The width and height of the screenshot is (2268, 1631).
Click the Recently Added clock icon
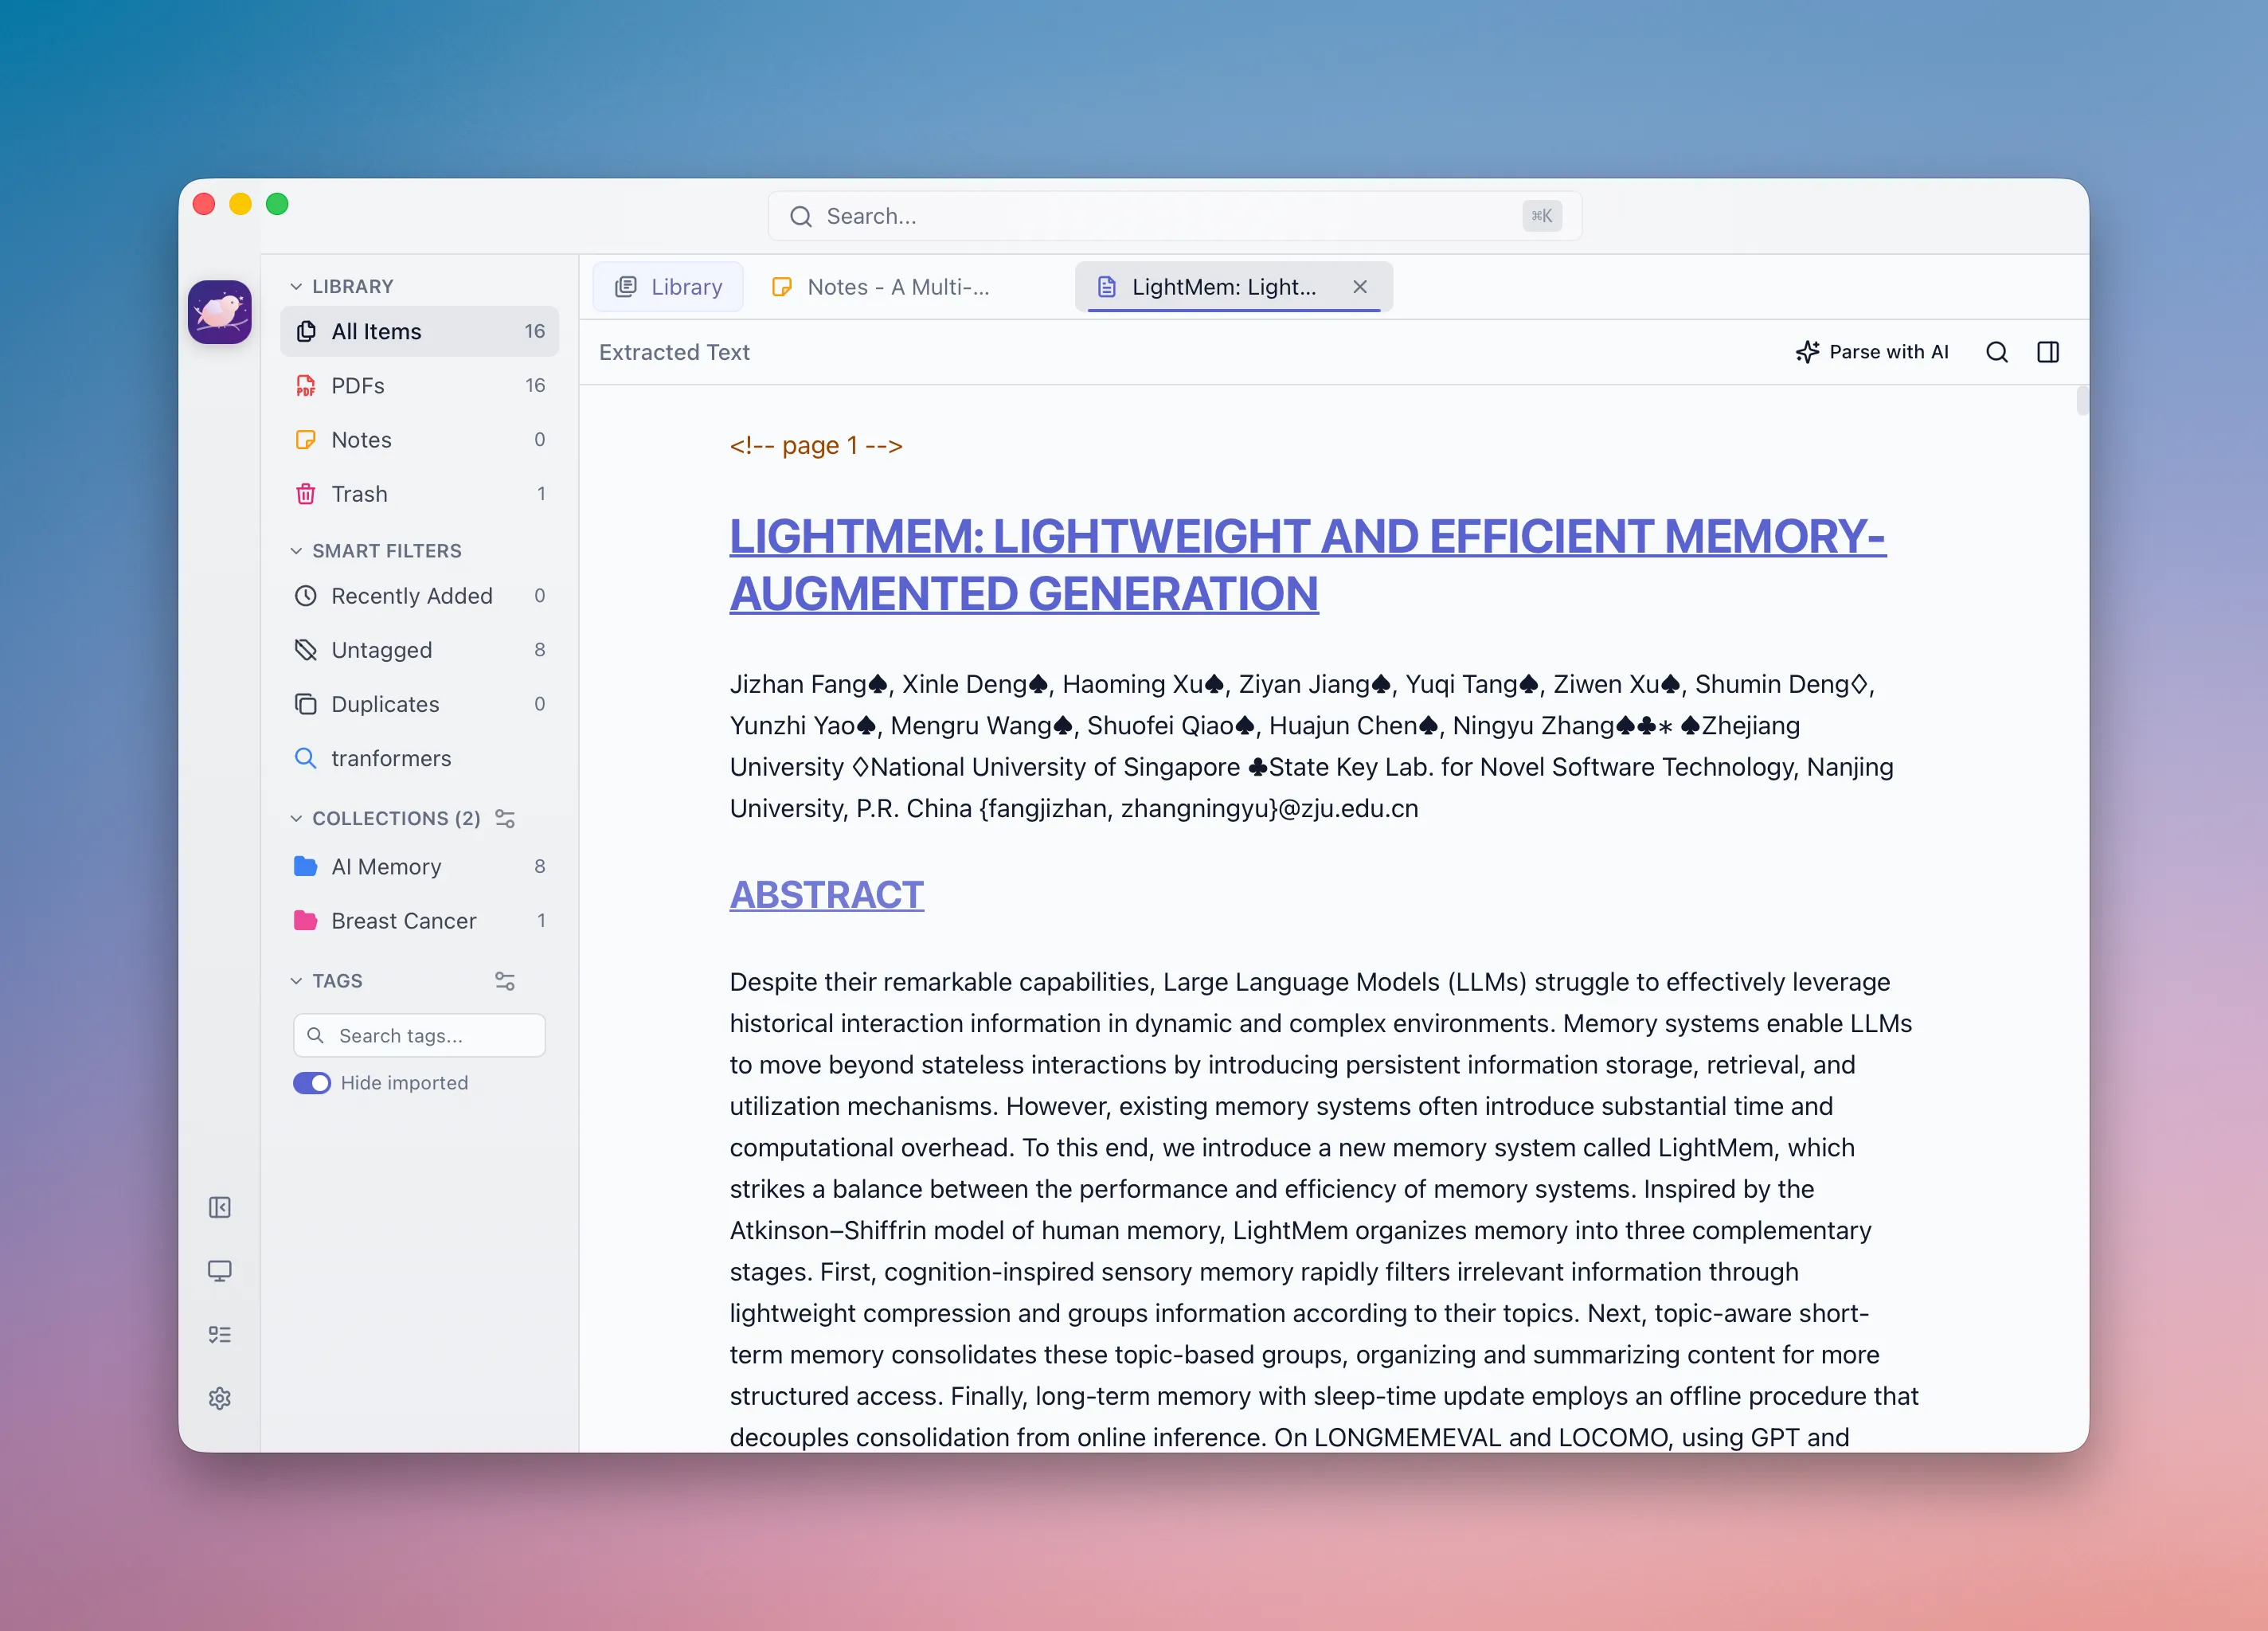[x=306, y=596]
